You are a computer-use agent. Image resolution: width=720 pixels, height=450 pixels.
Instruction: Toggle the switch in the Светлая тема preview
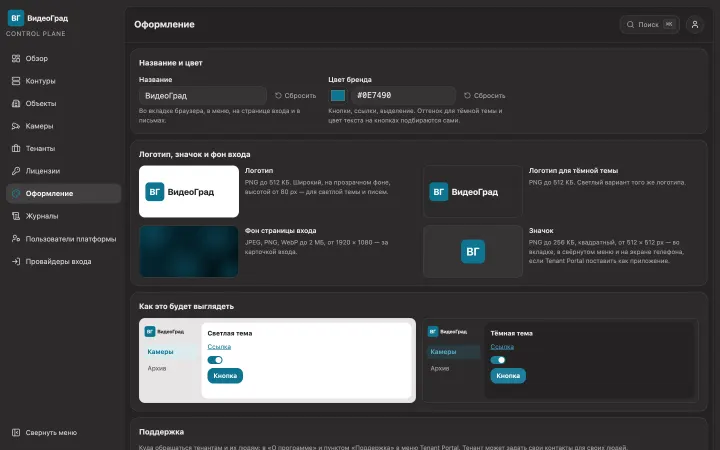pyautogui.click(x=215, y=360)
